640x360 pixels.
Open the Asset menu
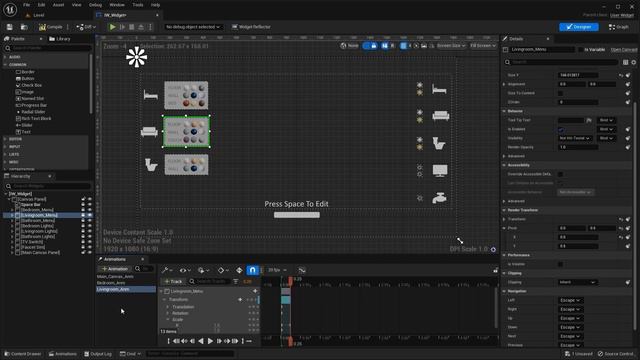tap(58, 5)
